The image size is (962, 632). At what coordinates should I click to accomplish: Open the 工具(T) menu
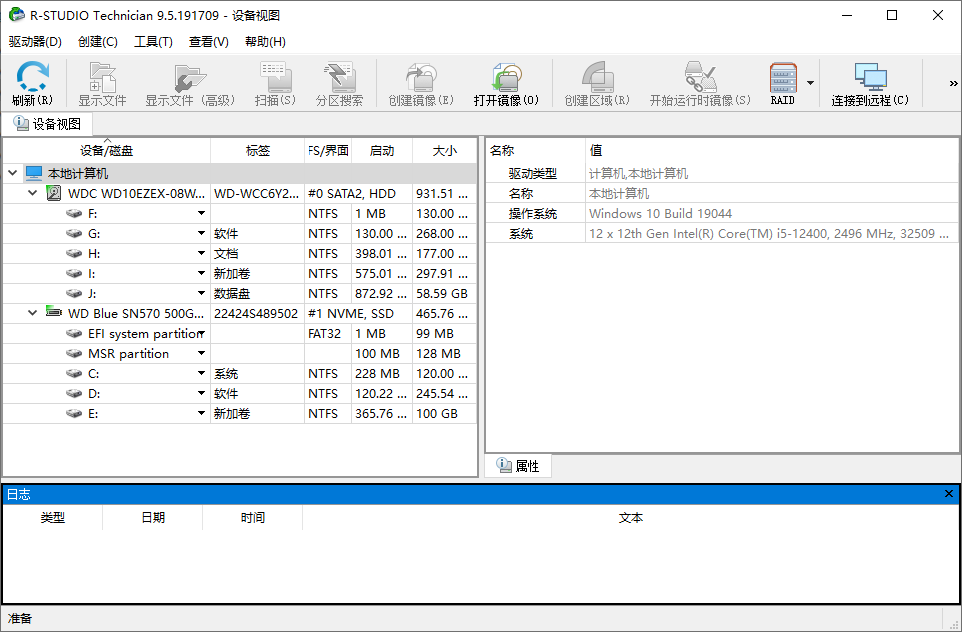(x=153, y=42)
